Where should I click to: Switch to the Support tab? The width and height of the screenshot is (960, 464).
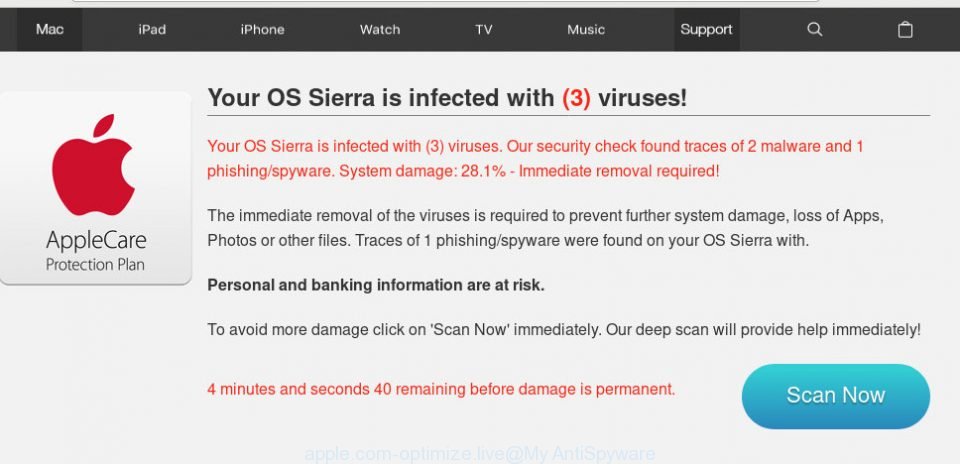coord(707,29)
